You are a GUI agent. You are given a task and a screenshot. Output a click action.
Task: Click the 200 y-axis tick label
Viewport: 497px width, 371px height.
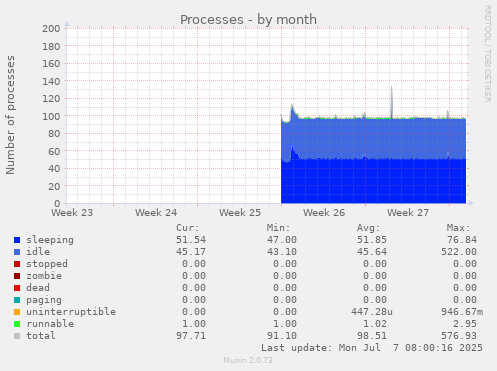[51, 29]
